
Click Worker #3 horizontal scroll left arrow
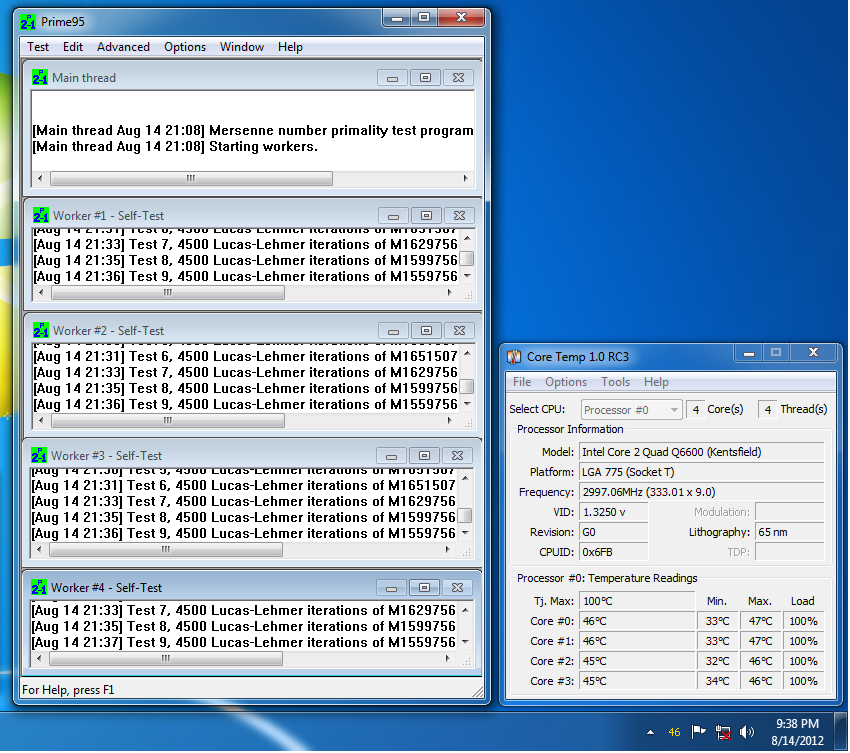(38, 550)
